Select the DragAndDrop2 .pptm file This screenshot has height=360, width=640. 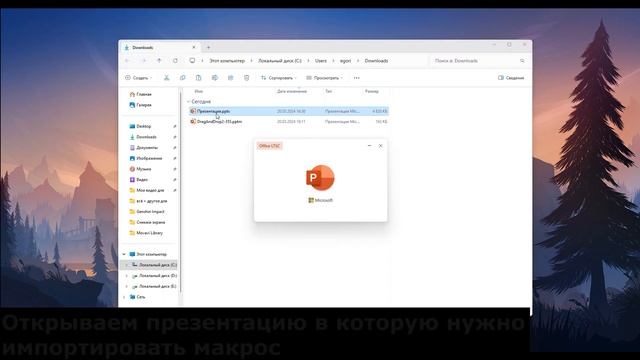pyautogui.click(x=289, y=122)
